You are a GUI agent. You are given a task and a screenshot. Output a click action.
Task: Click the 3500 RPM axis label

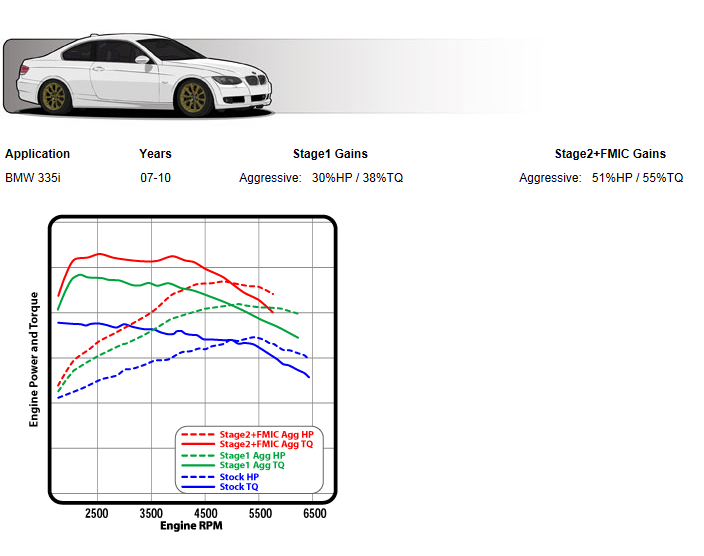point(151,513)
